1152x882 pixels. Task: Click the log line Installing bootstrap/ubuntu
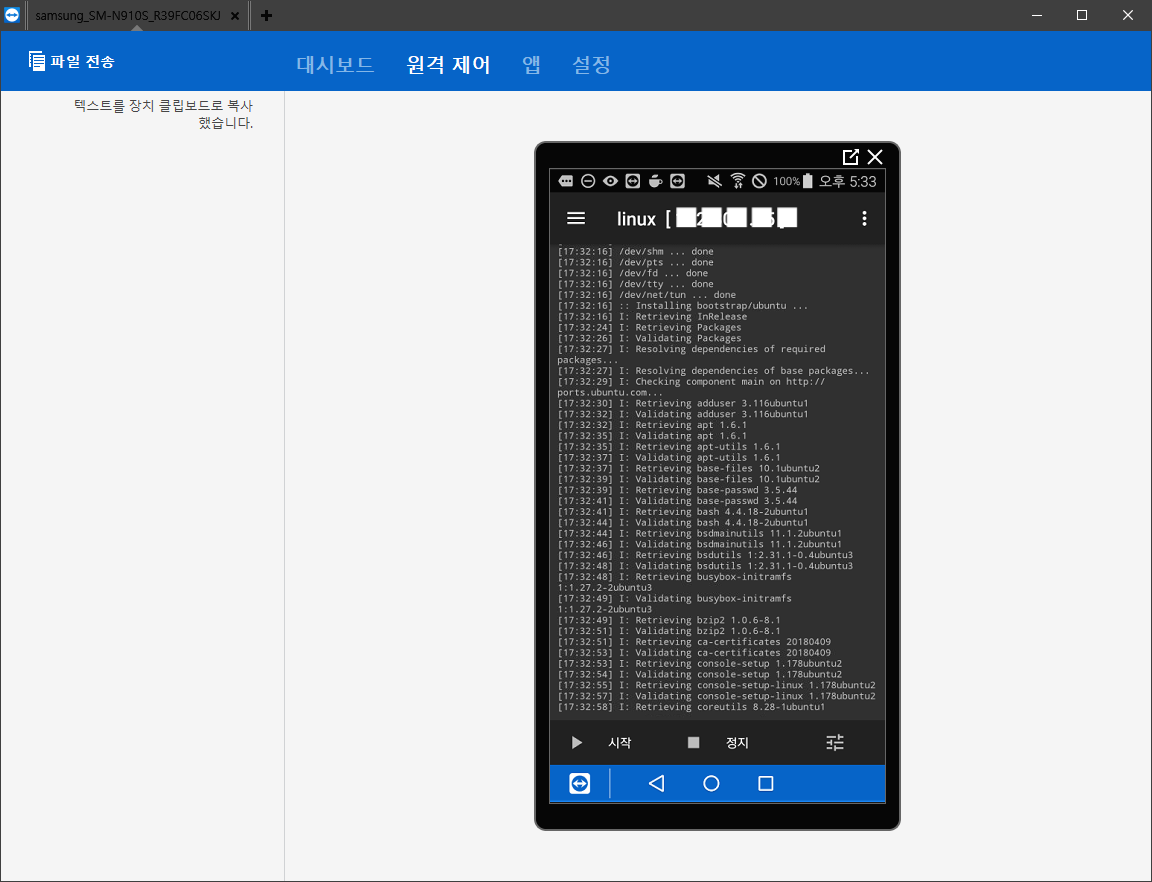coord(683,306)
